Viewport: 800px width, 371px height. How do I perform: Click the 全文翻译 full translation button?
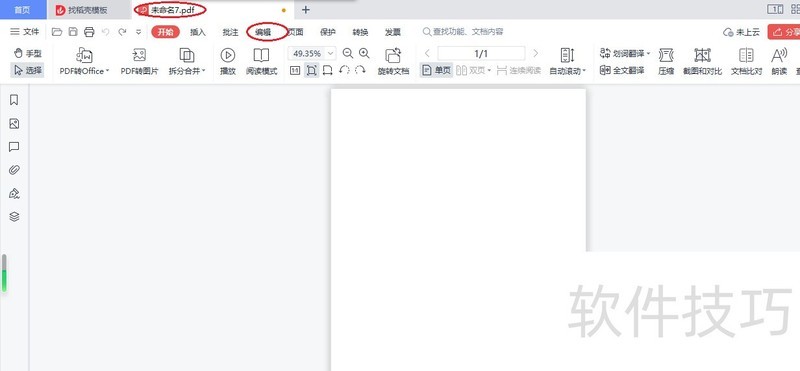click(622, 70)
